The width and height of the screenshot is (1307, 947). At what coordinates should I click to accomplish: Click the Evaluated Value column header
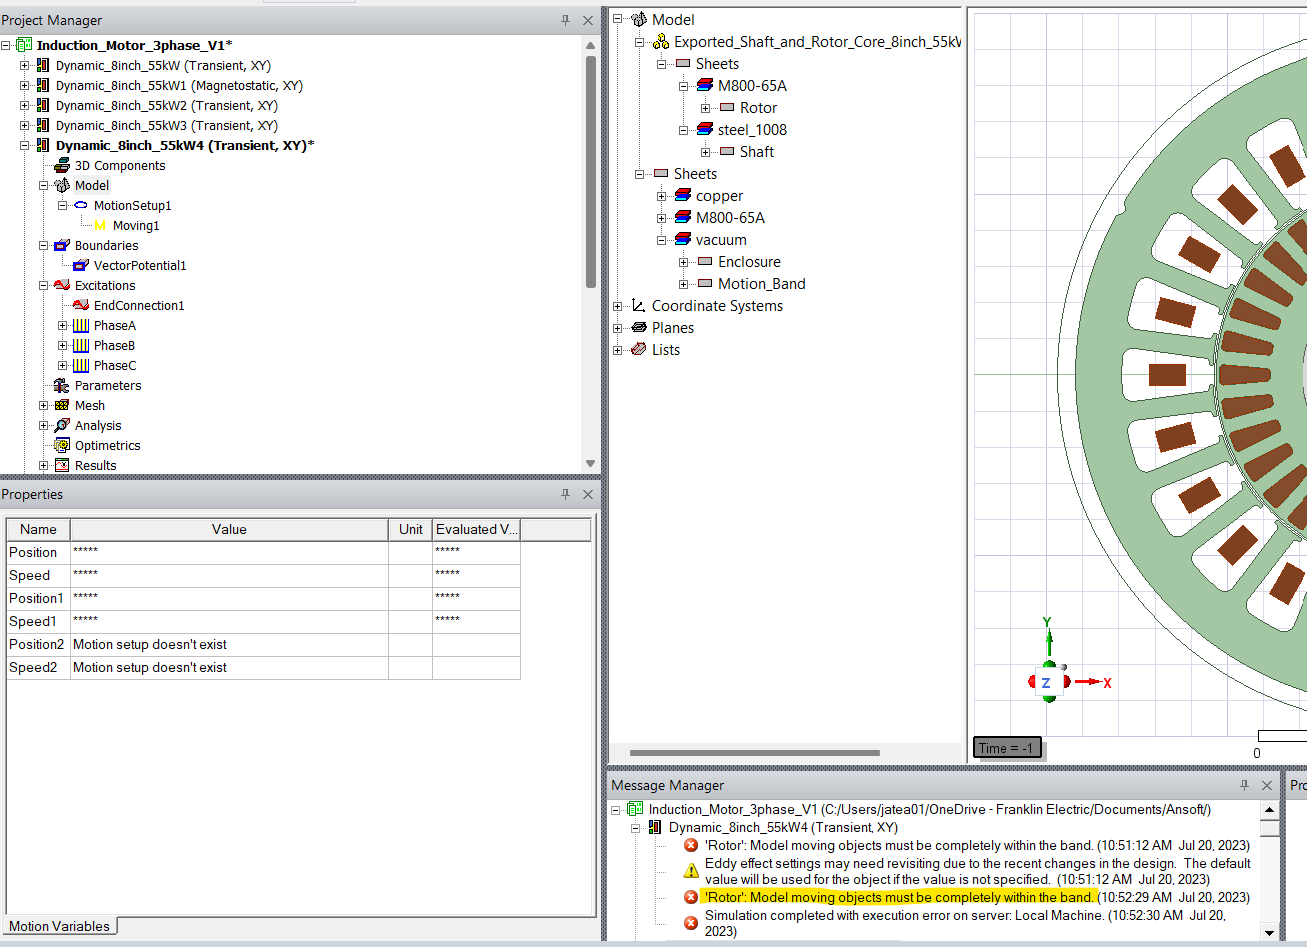(477, 529)
